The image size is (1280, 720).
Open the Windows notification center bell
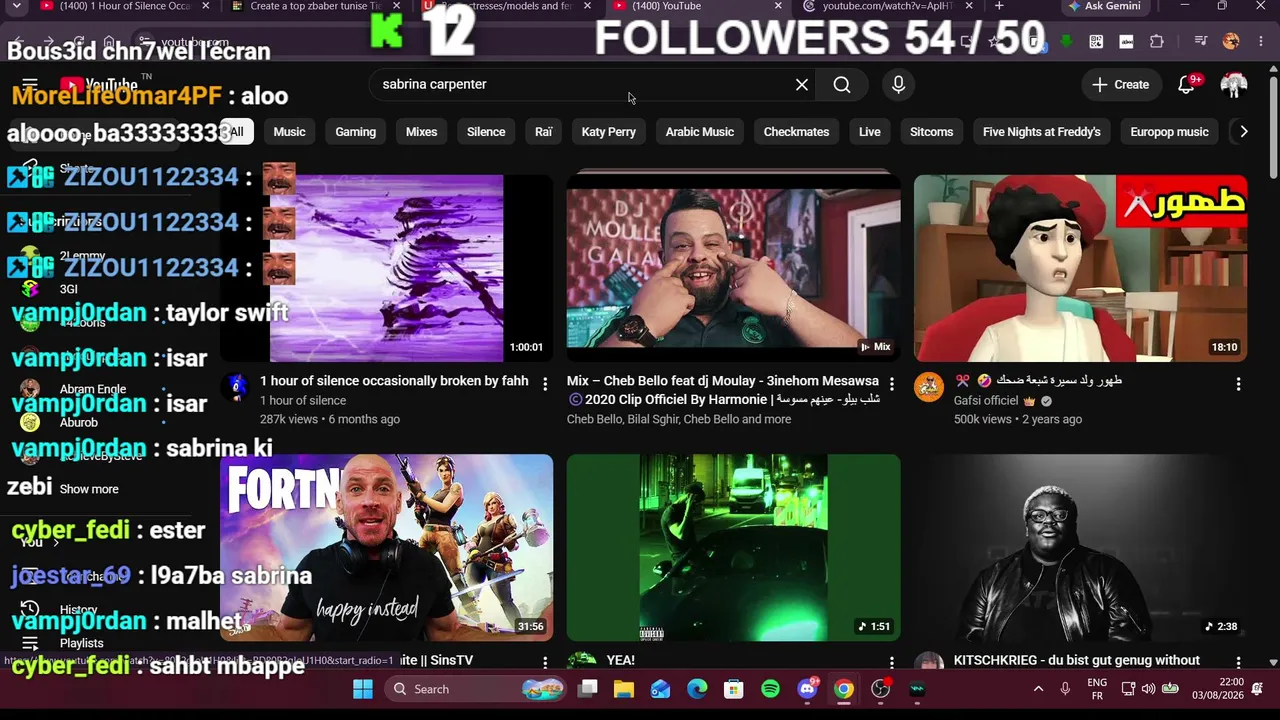pos(1257,689)
